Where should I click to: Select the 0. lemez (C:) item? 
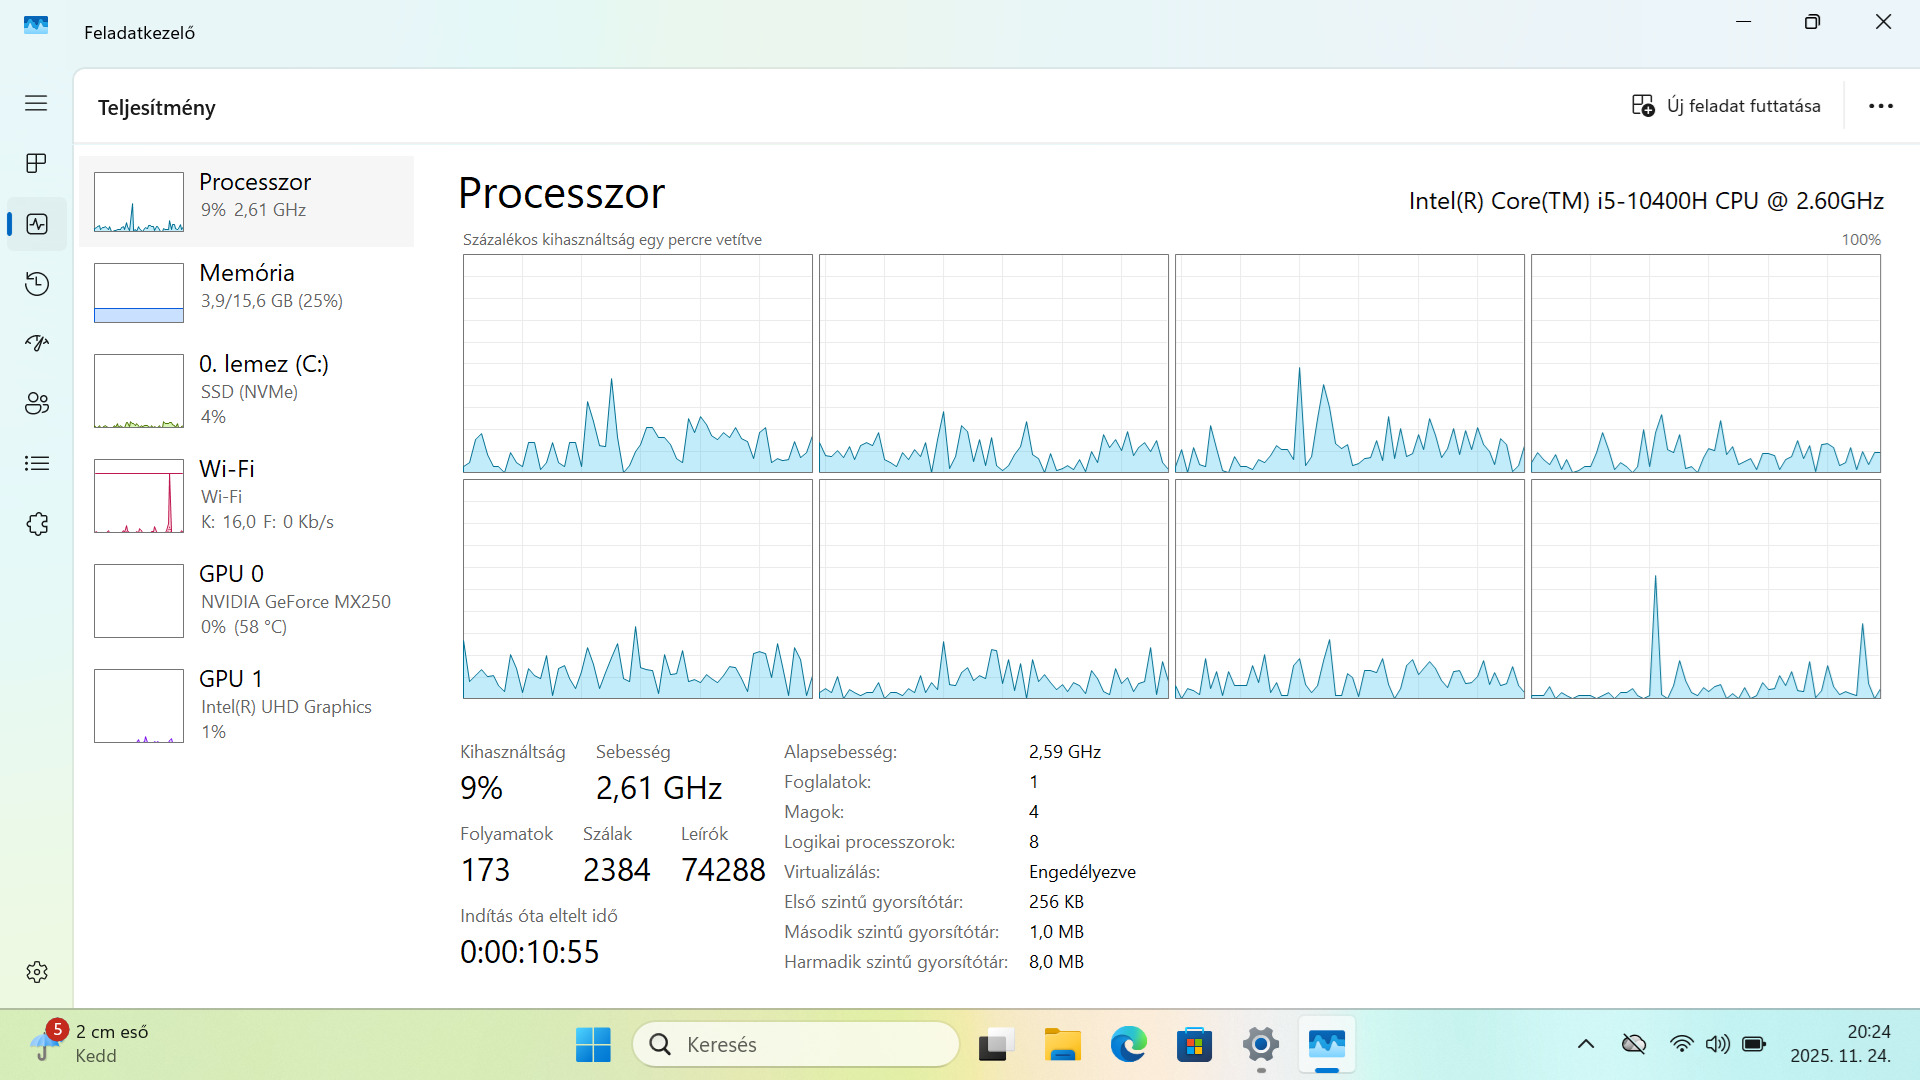coord(246,389)
